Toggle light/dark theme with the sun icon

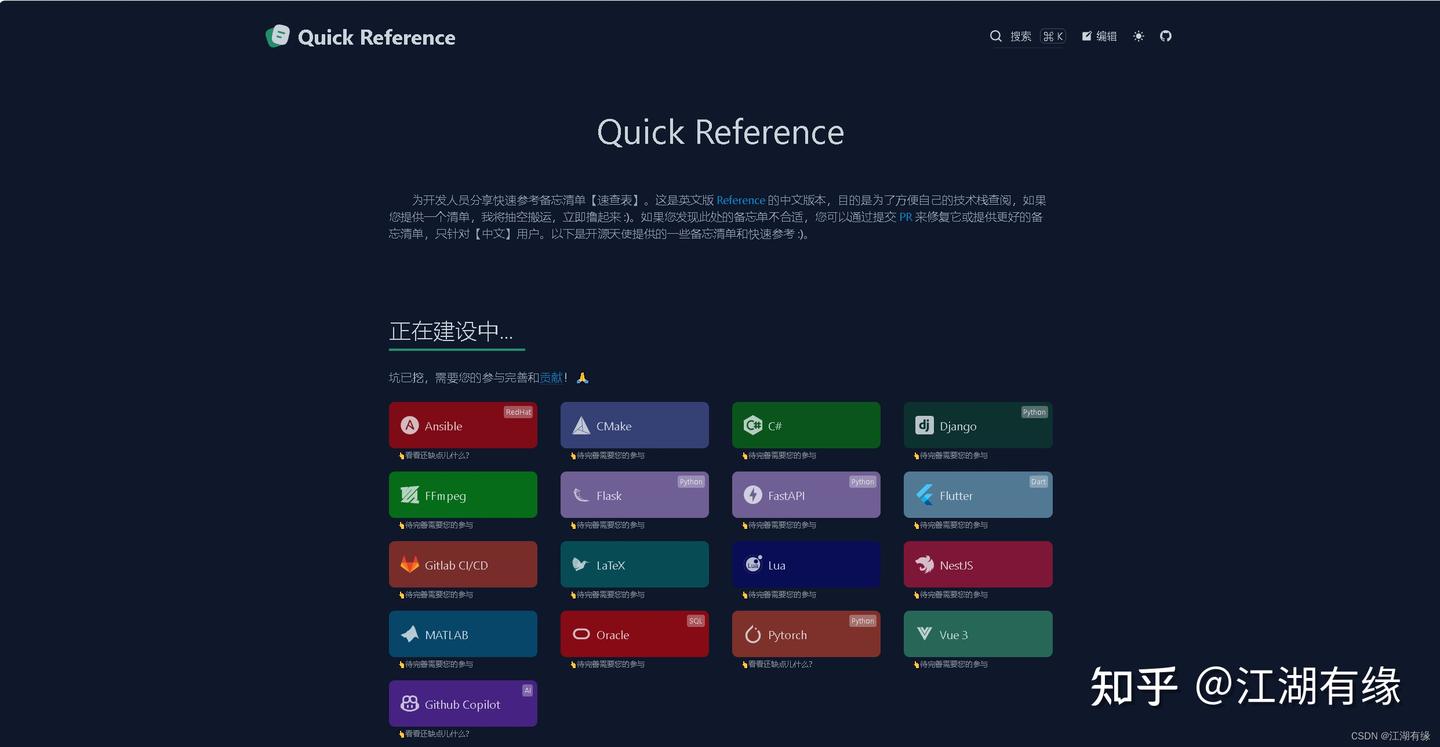[1137, 36]
